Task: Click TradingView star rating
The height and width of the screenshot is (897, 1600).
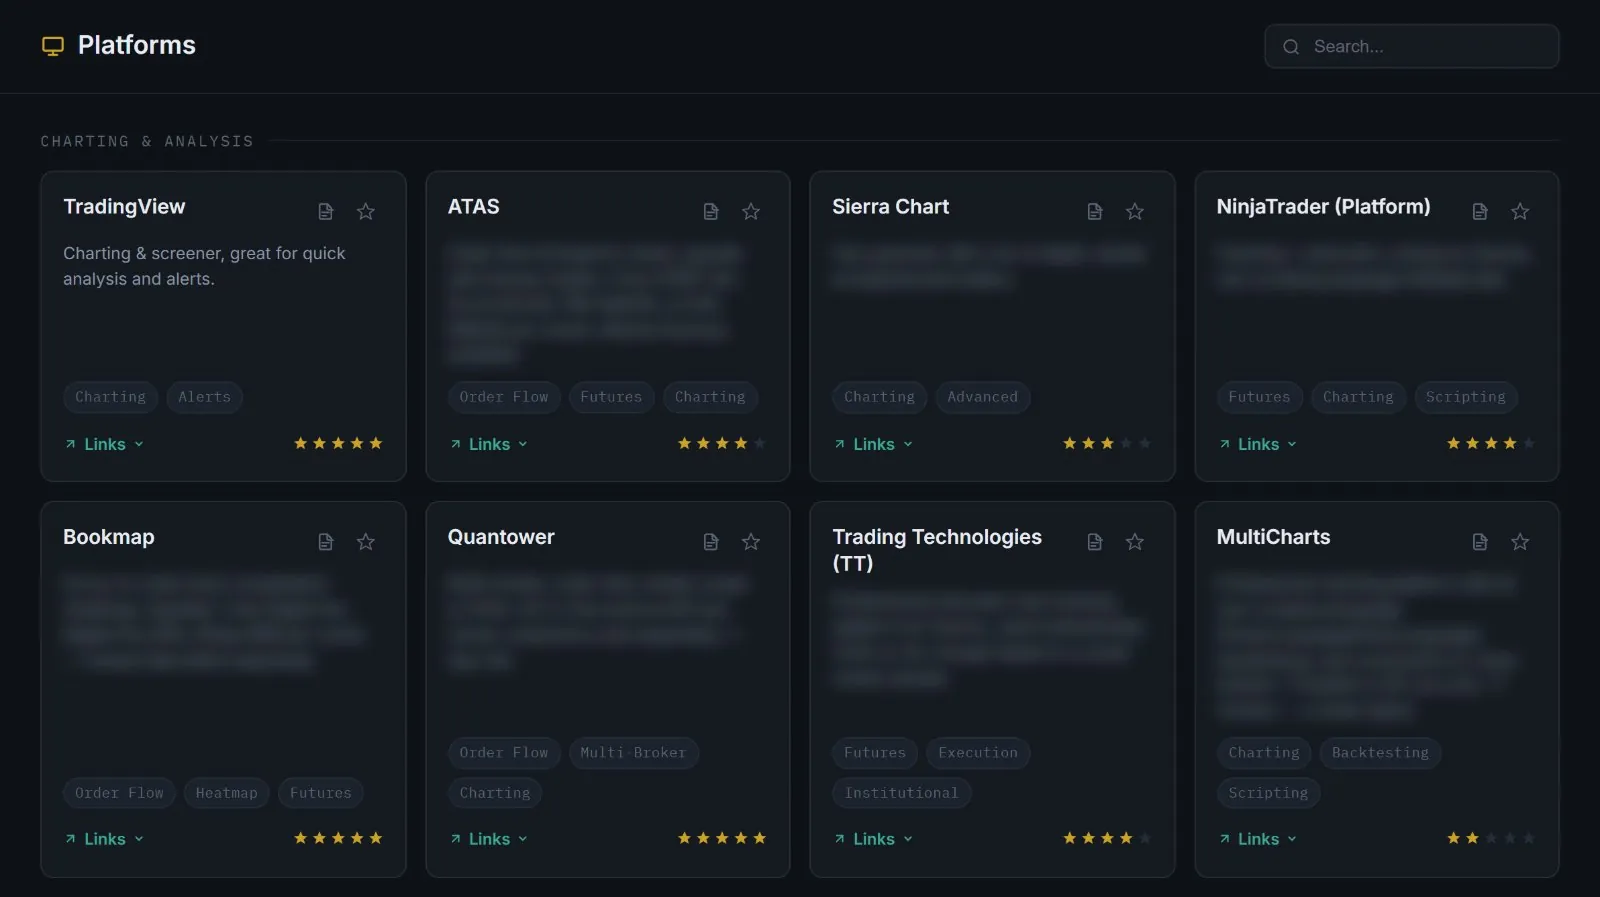Action: pos(338,443)
